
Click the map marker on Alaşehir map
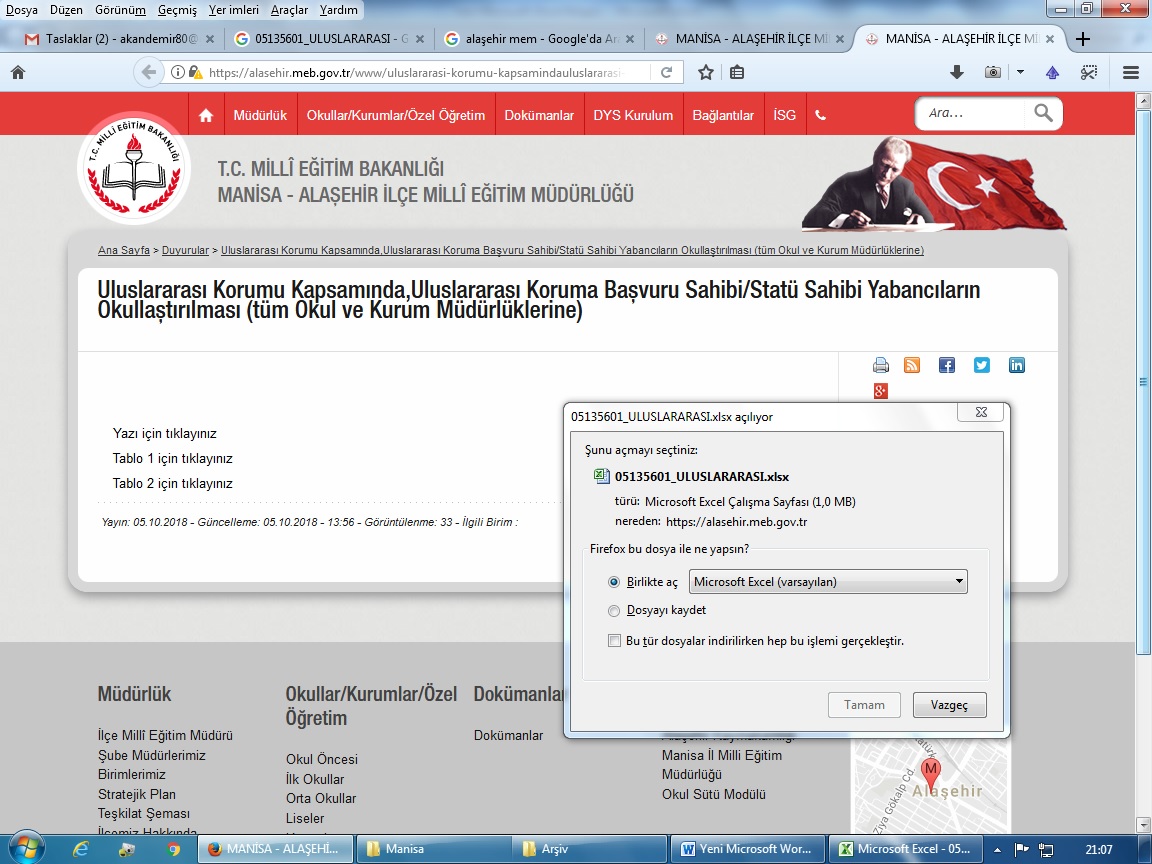click(931, 773)
